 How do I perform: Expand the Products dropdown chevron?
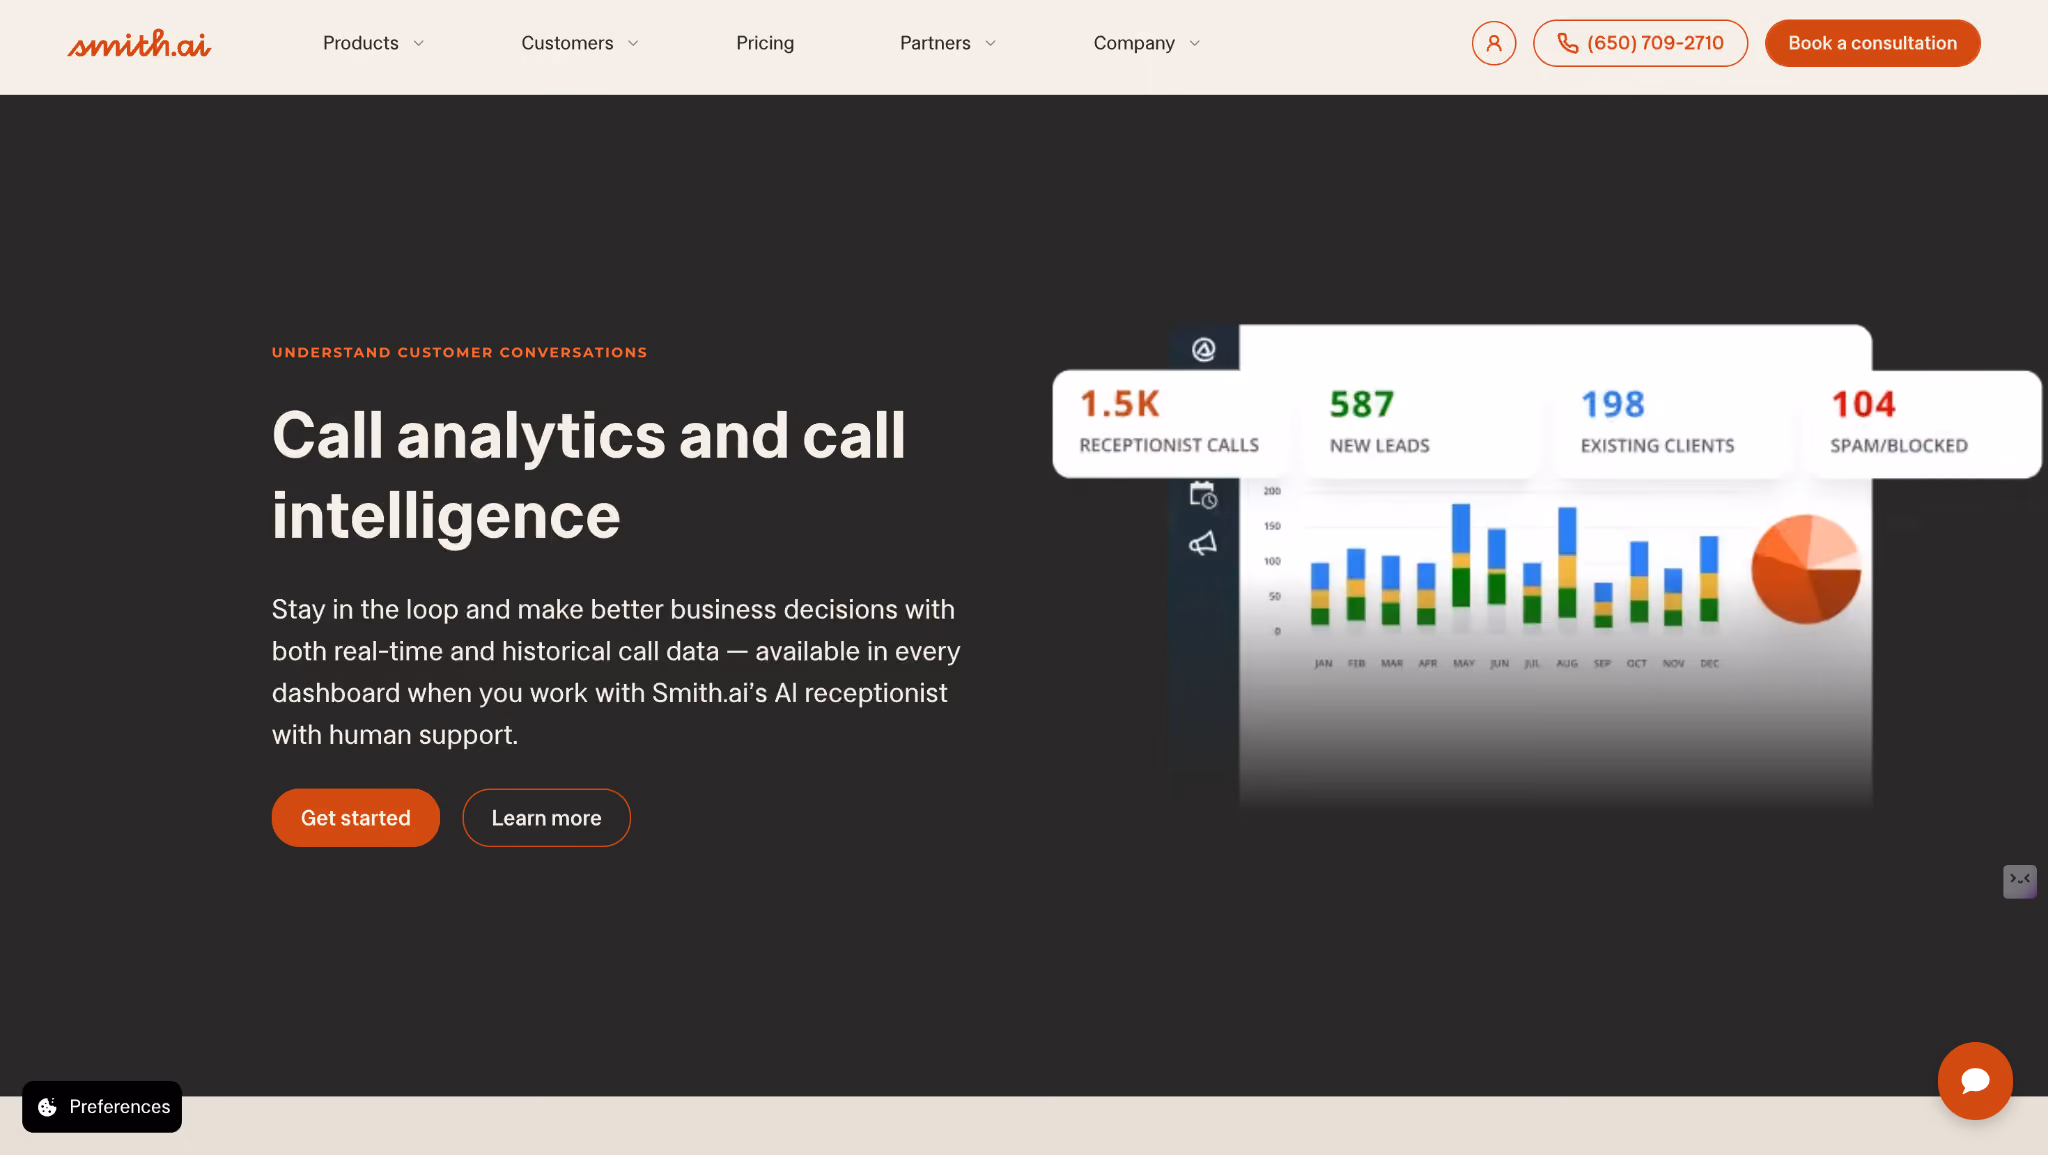[x=418, y=43]
